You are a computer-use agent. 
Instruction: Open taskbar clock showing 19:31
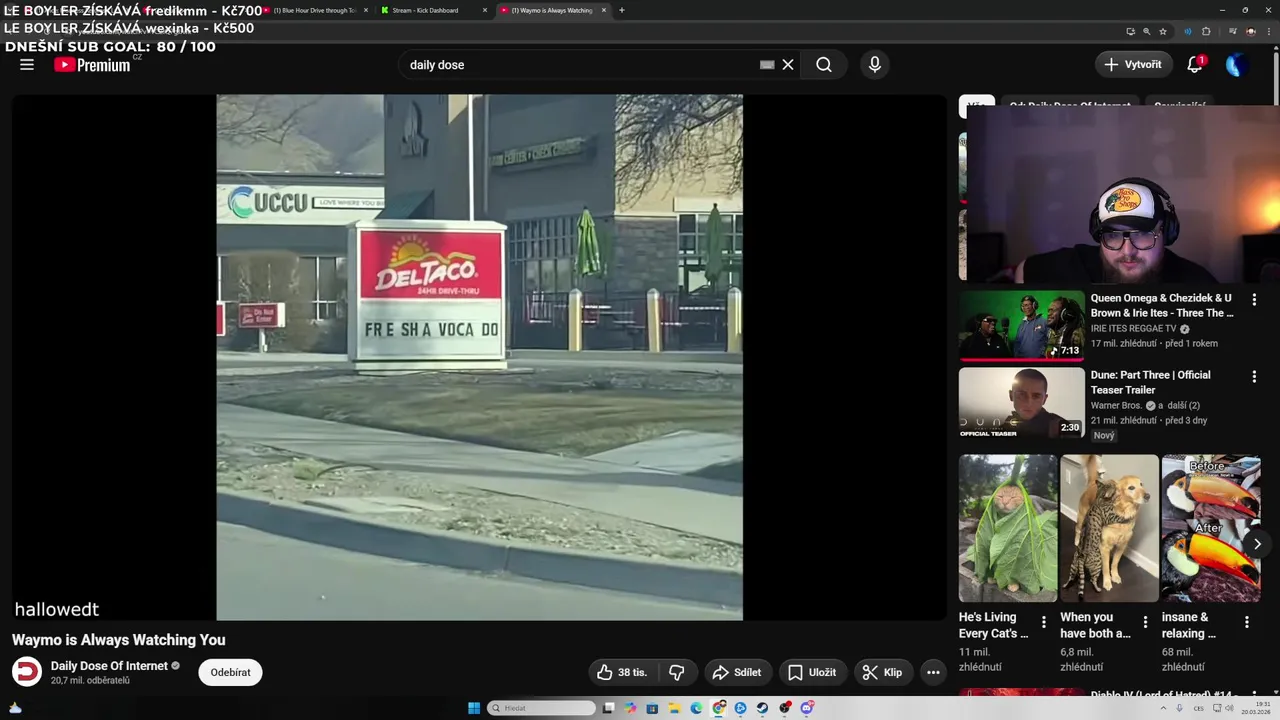tap(1255, 708)
